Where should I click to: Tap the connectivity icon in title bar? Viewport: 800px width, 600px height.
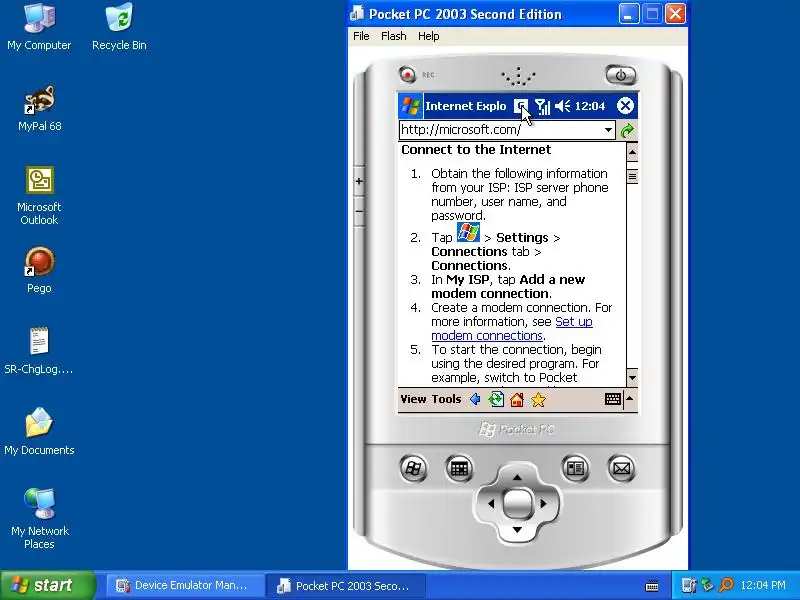pyautogui.click(x=521, y=106)
